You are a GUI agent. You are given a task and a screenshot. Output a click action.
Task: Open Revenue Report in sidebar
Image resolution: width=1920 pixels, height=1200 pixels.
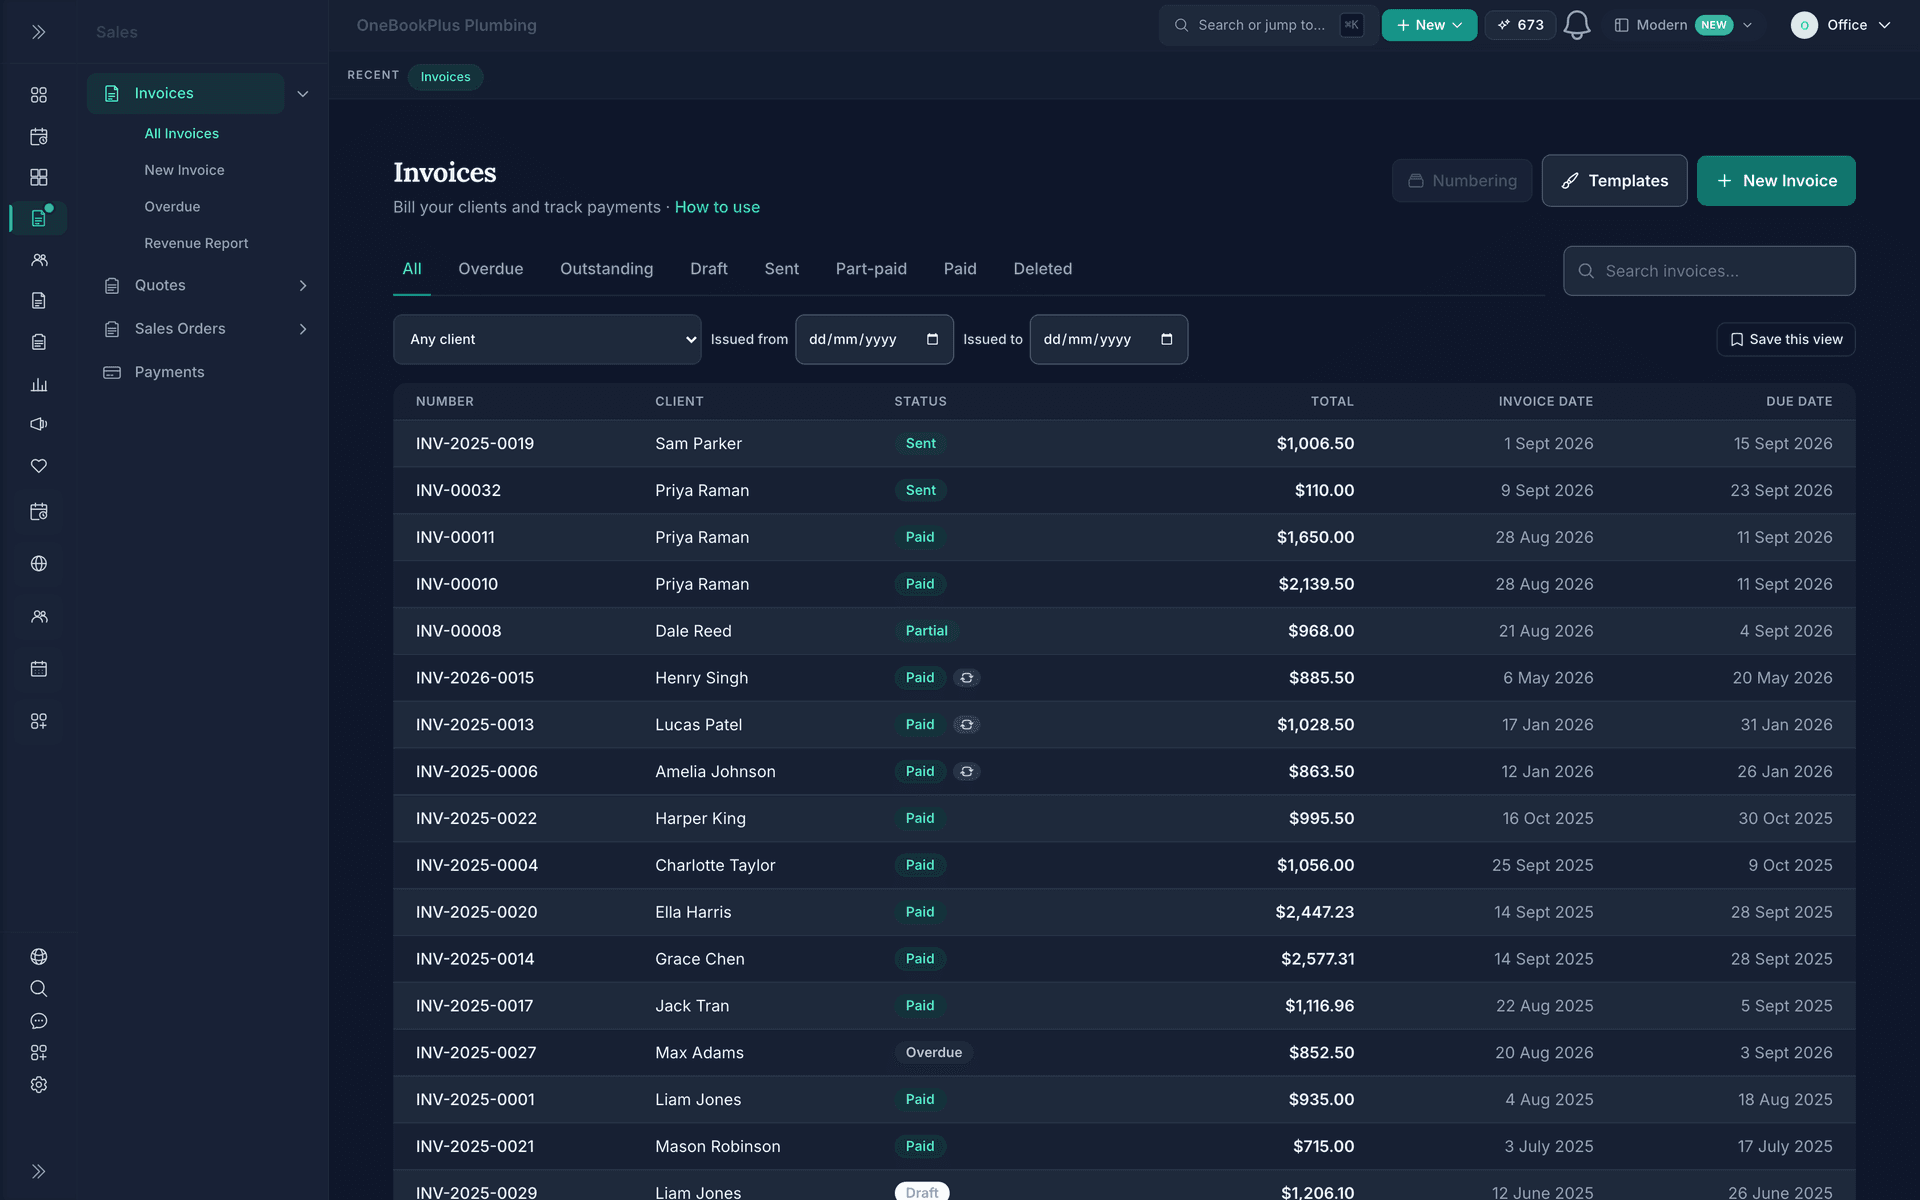pos(196,243)
